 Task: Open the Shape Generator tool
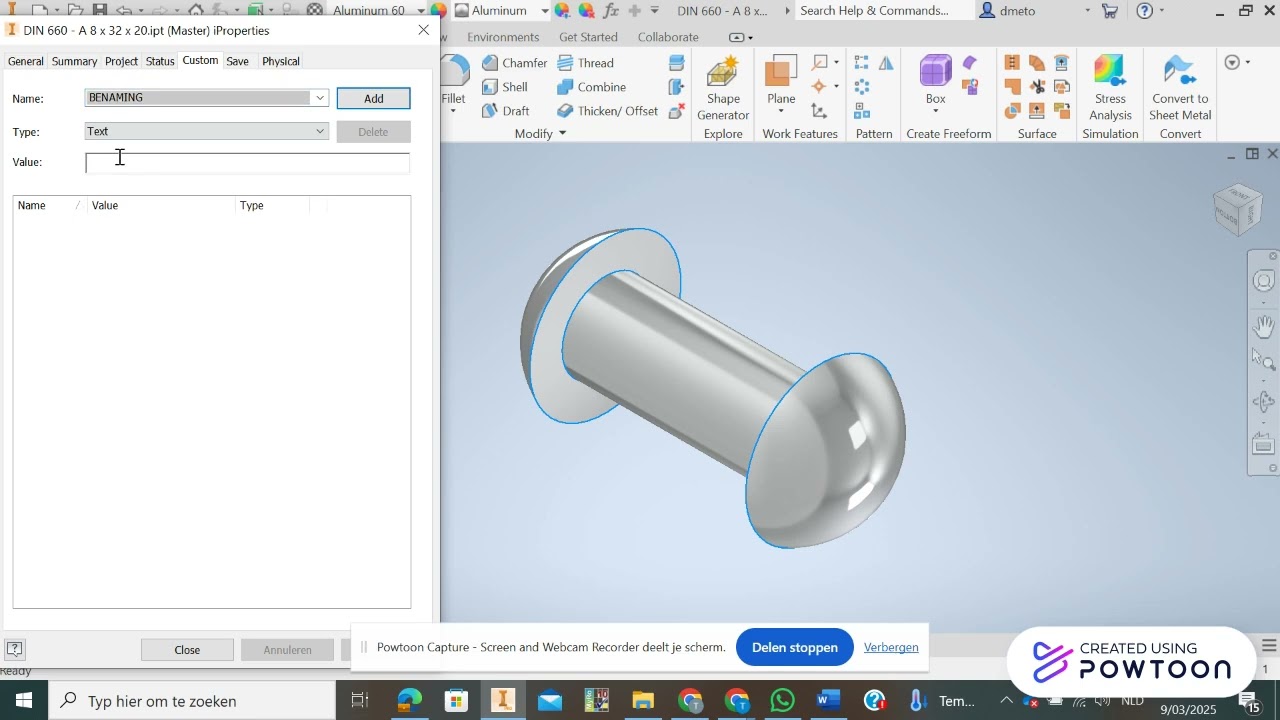(x=723, y=89)
